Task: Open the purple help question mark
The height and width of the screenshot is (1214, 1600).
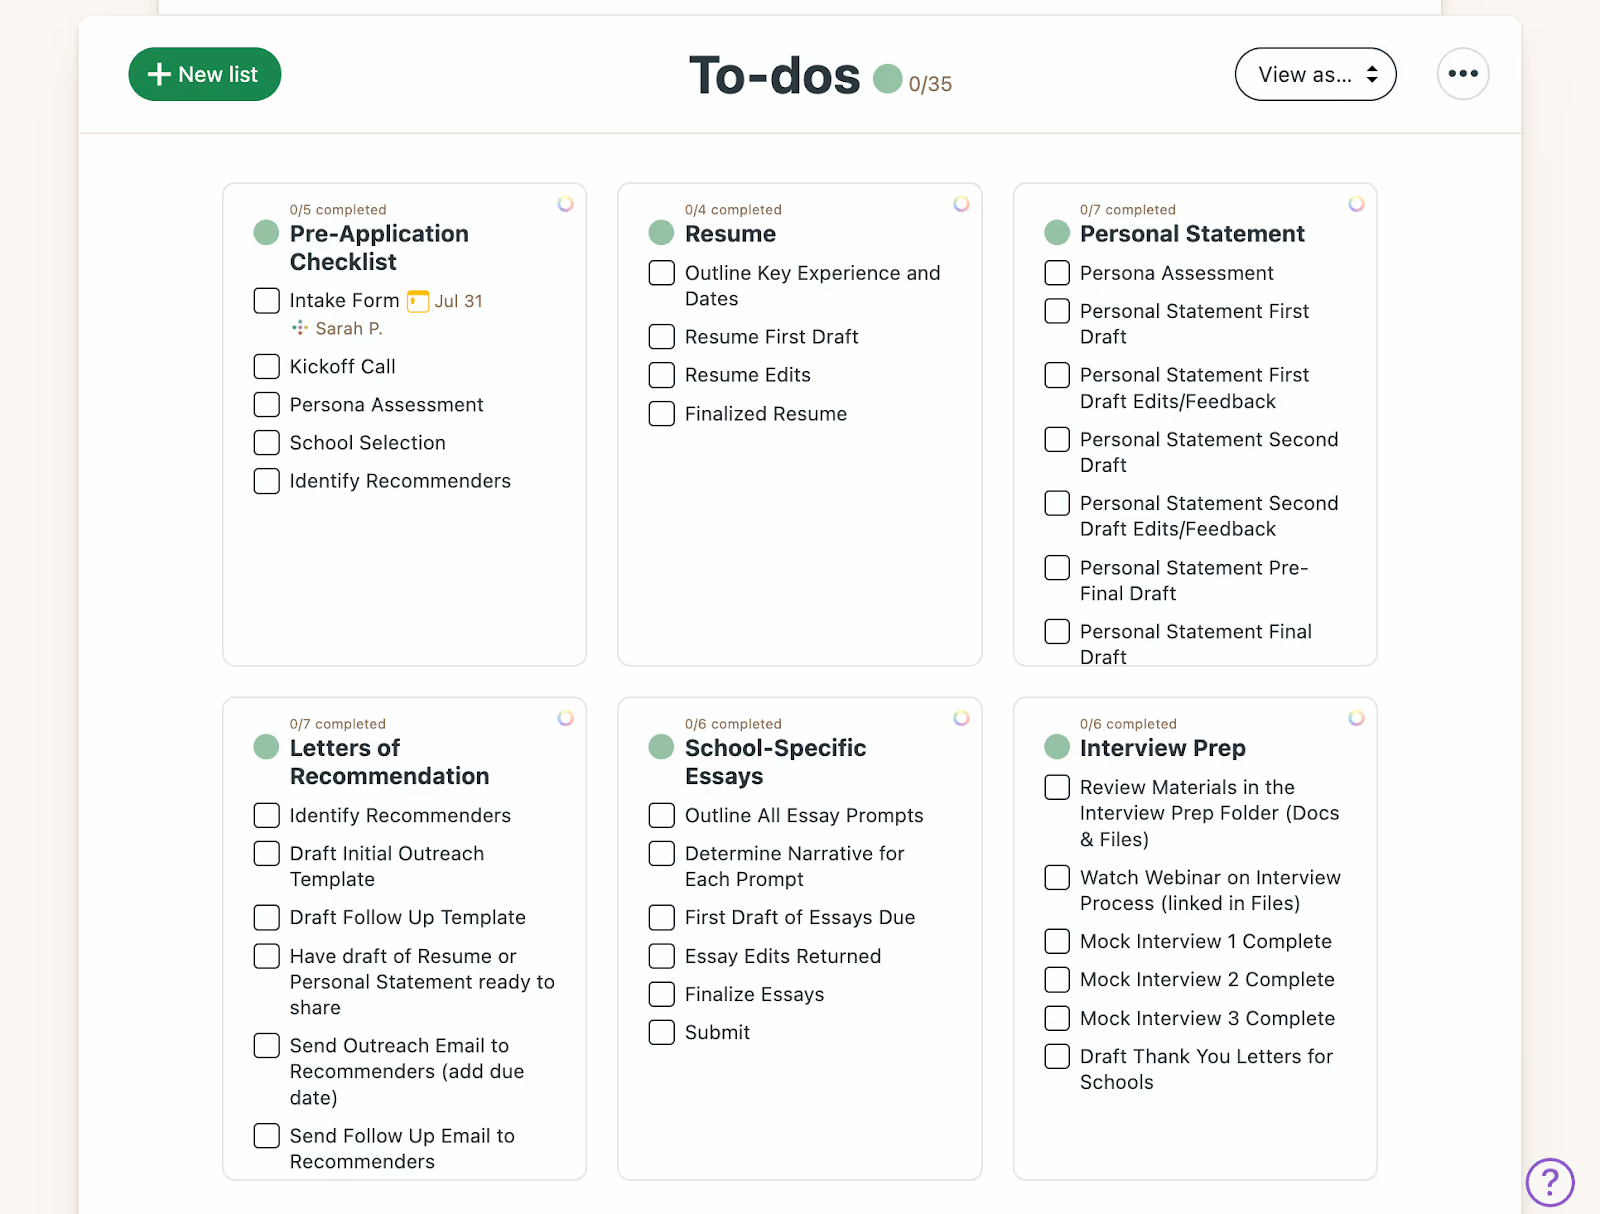Action: tap(1549, 1182)
